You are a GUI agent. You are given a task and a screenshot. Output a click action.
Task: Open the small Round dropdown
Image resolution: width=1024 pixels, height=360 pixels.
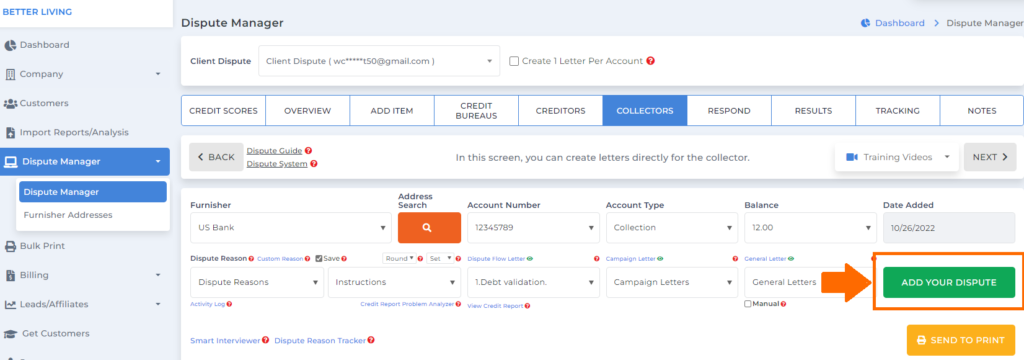pyautogui.click(x=399, y=259)
